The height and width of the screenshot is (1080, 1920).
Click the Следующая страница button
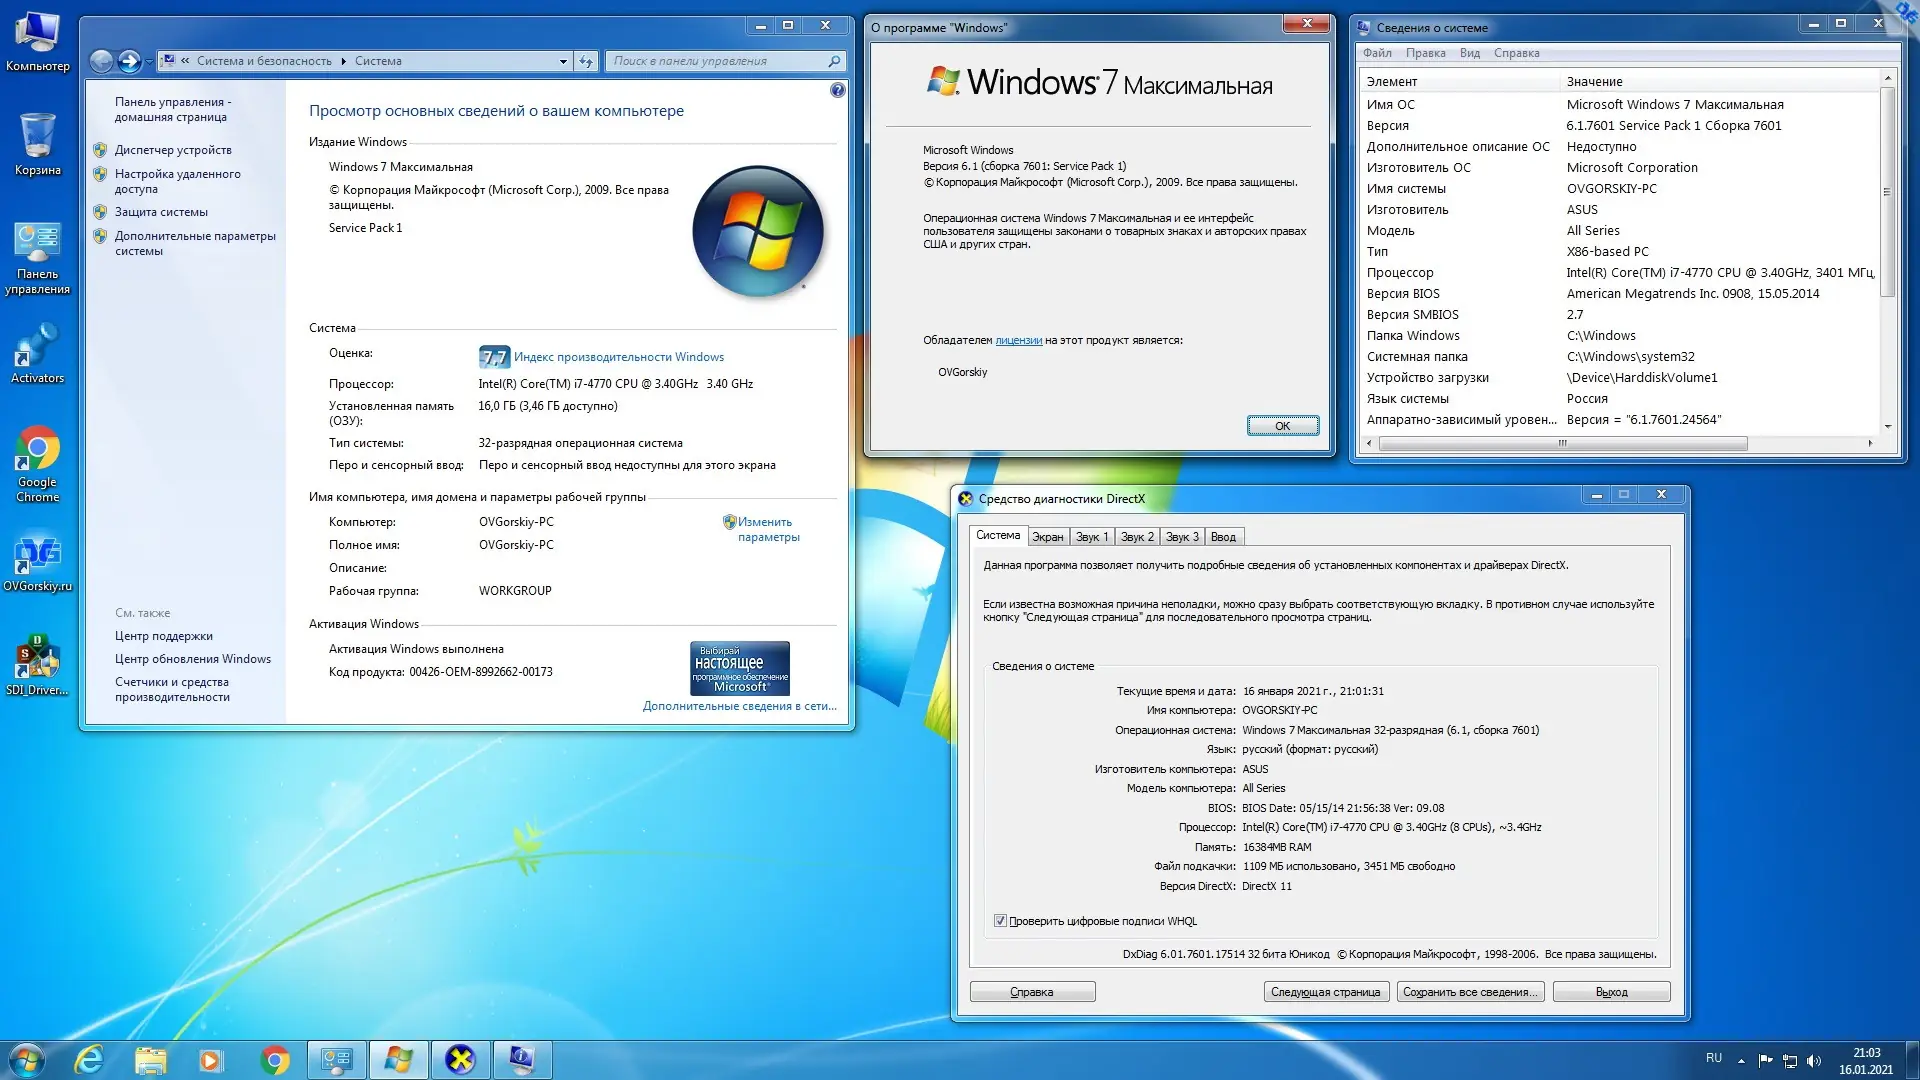click(x=1325, y=992)
